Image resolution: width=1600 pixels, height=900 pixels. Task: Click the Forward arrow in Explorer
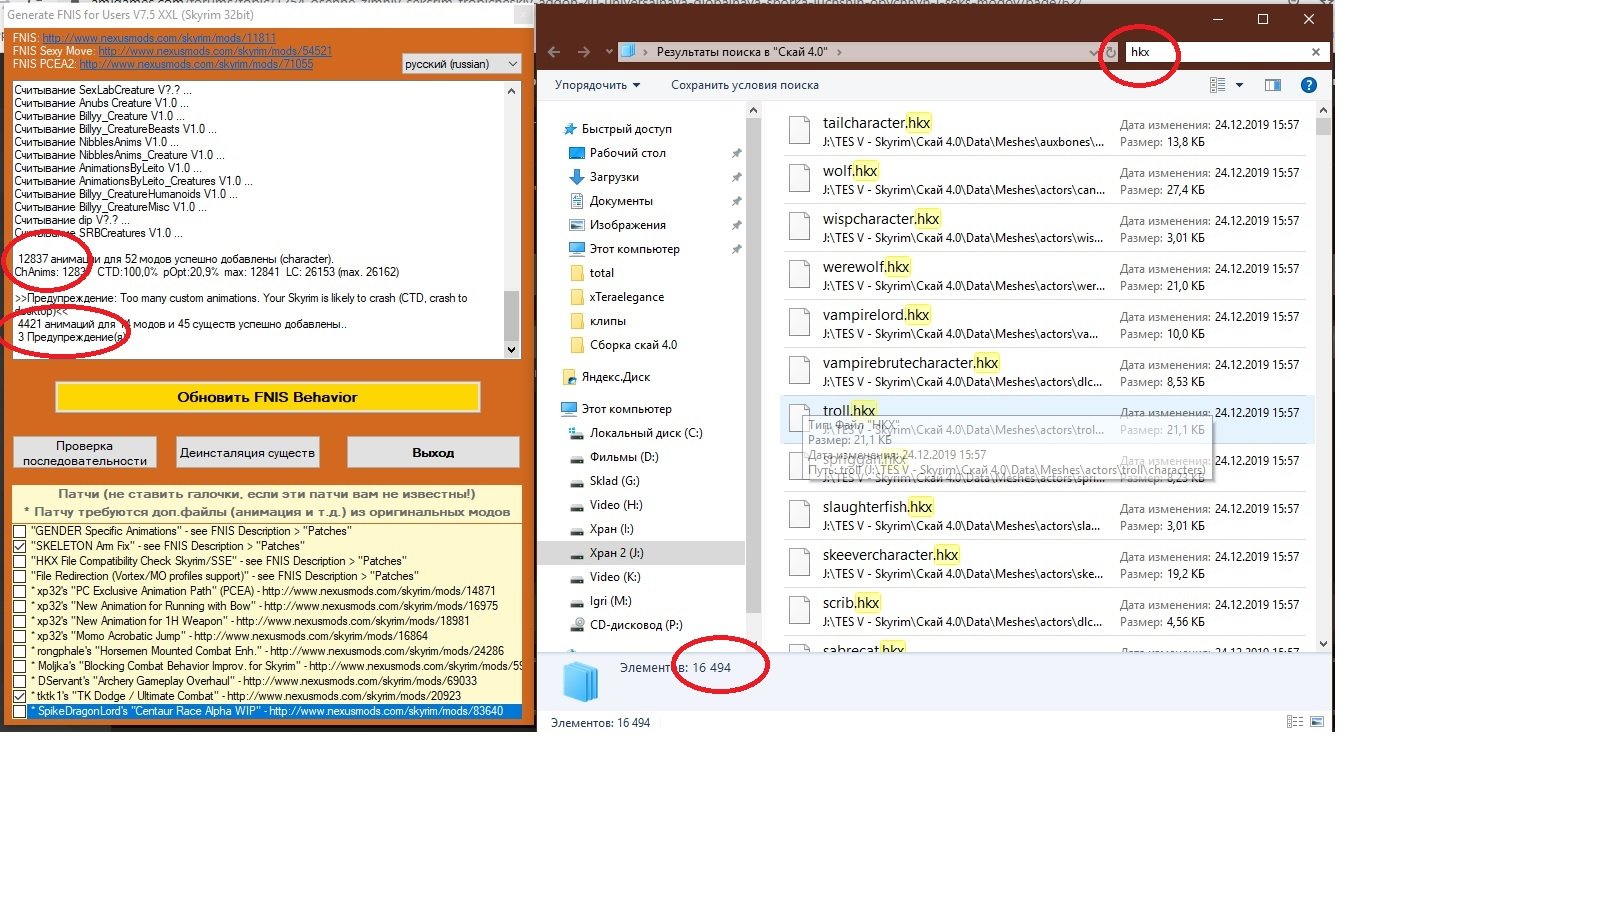(x=584, y=52)
